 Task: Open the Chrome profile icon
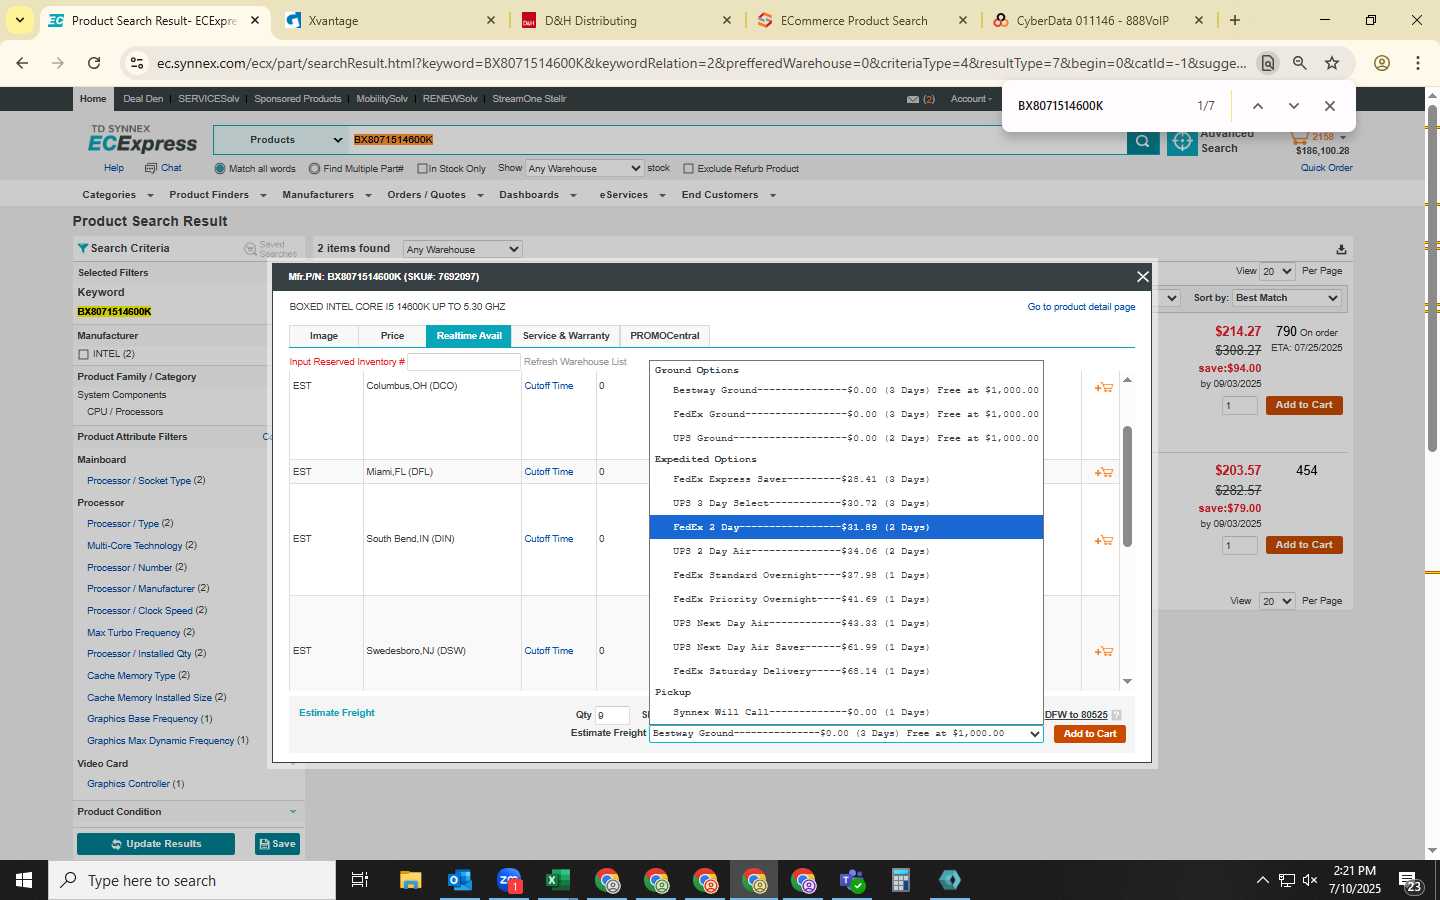[x=1381, y=63]
